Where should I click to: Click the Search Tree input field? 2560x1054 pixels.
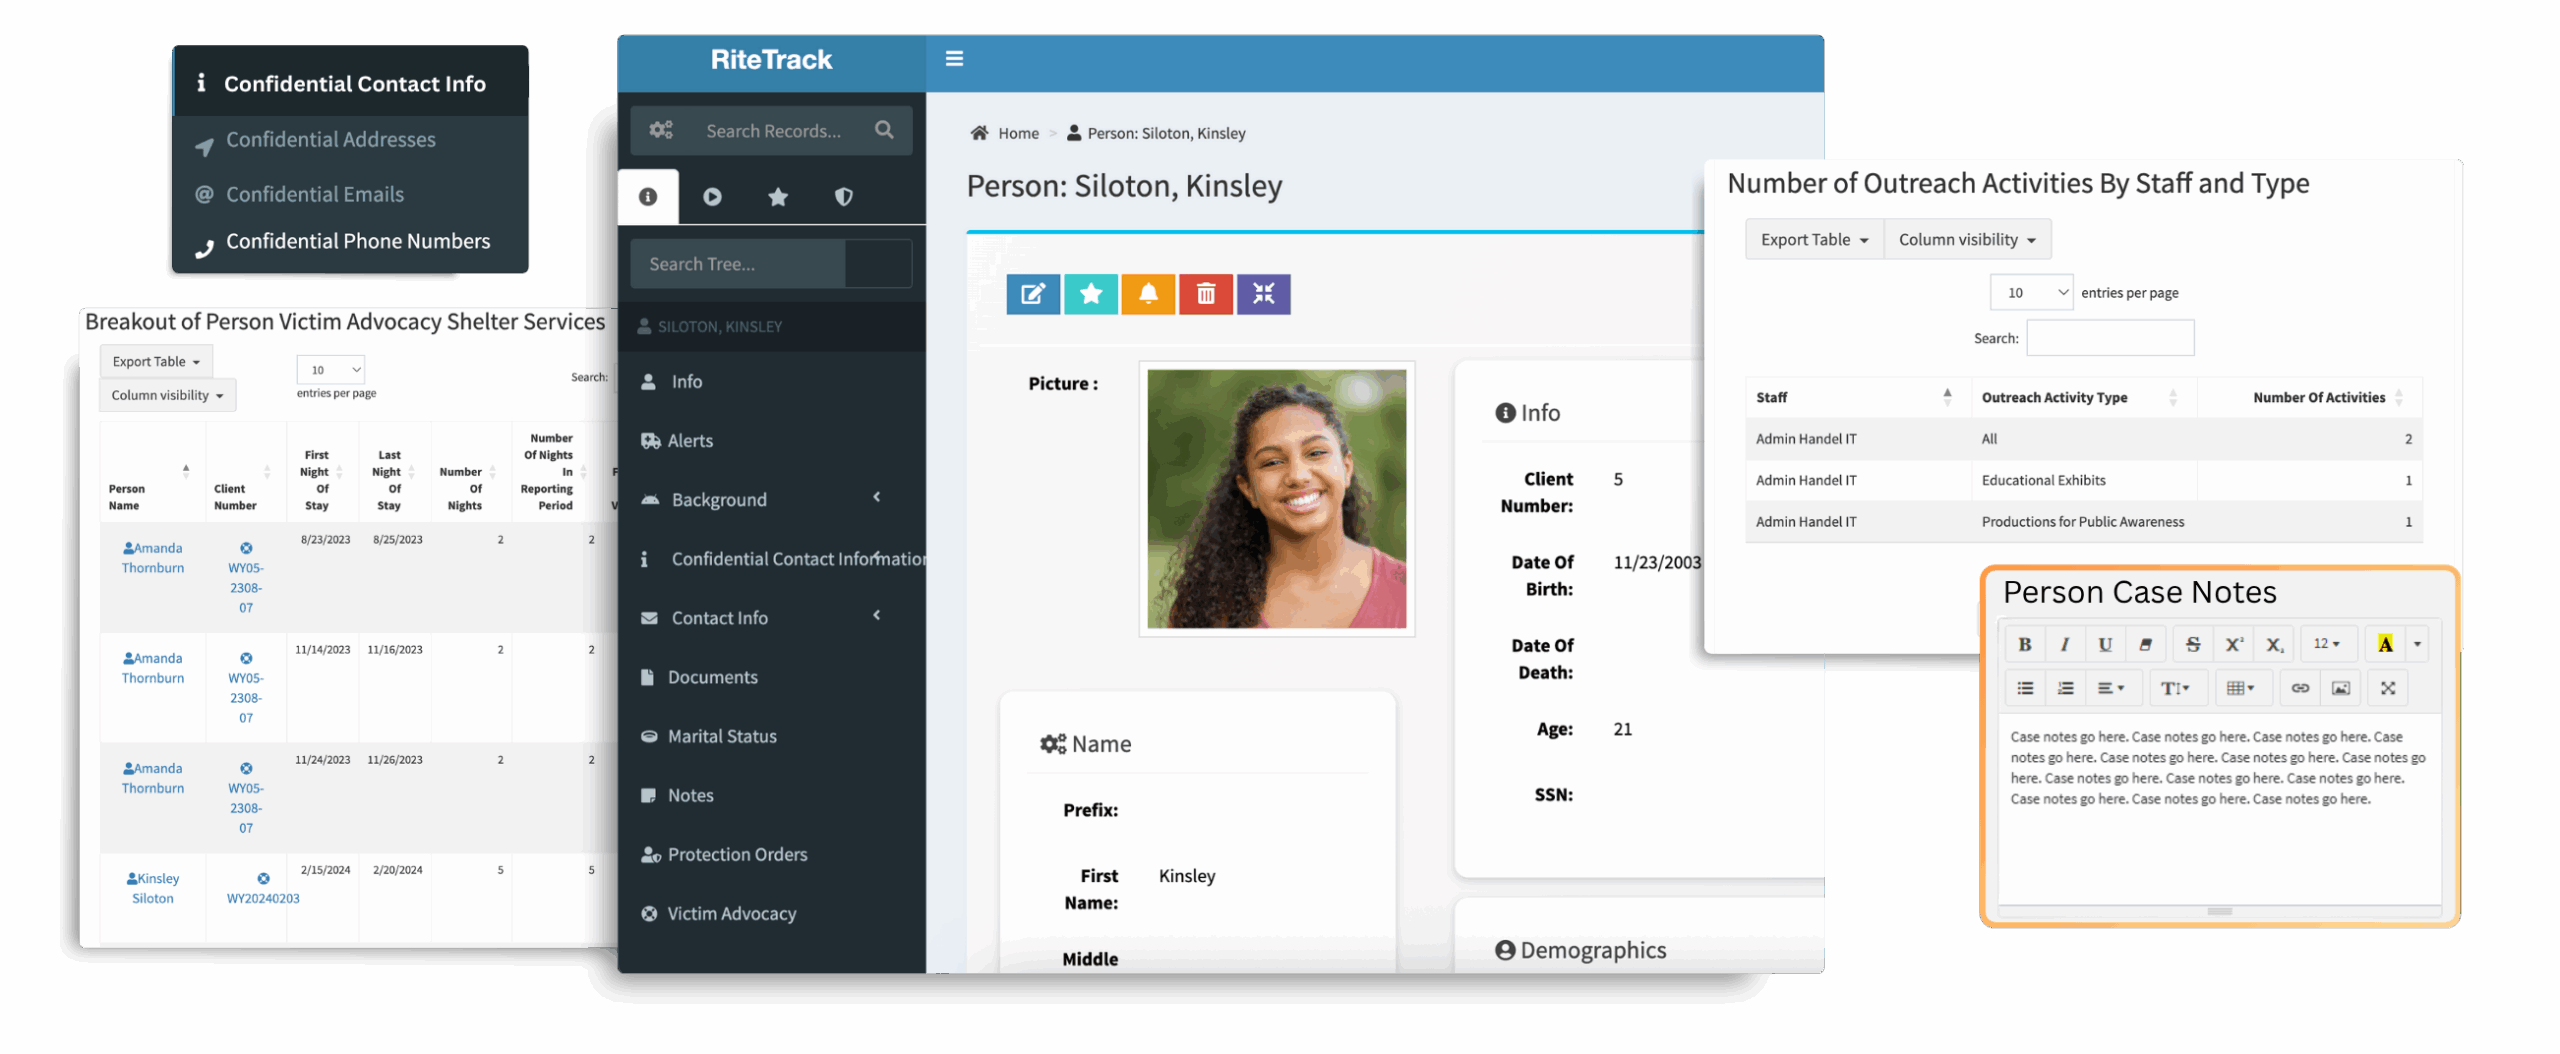[738, 264]
